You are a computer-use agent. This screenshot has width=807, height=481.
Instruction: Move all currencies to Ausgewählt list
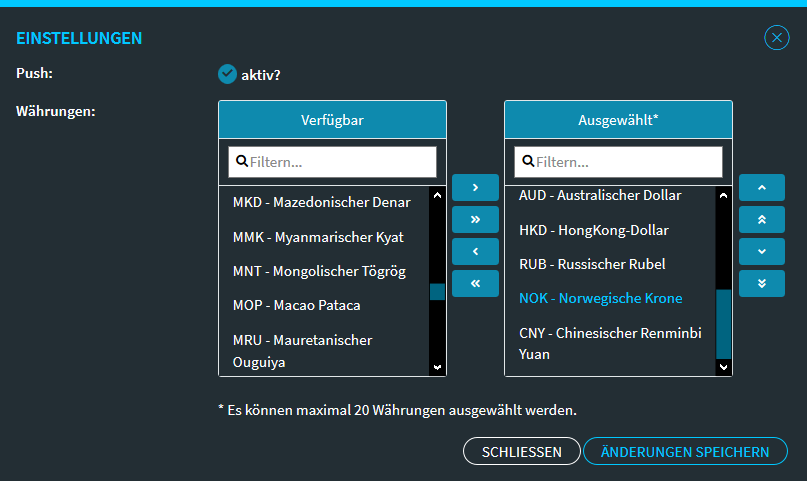coord(475,219)
